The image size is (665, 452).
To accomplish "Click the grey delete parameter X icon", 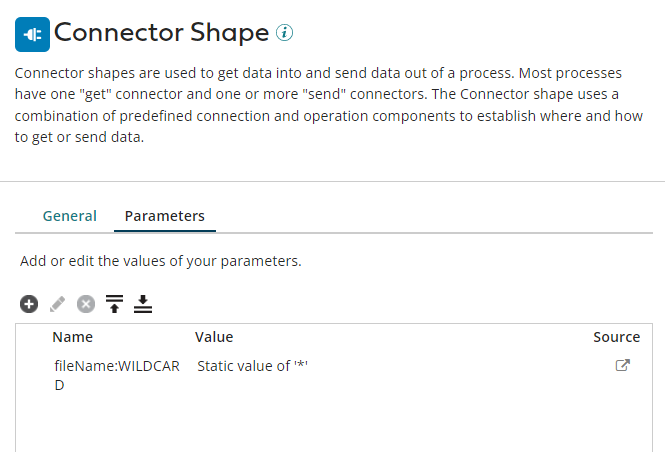I will click(86, 304).
